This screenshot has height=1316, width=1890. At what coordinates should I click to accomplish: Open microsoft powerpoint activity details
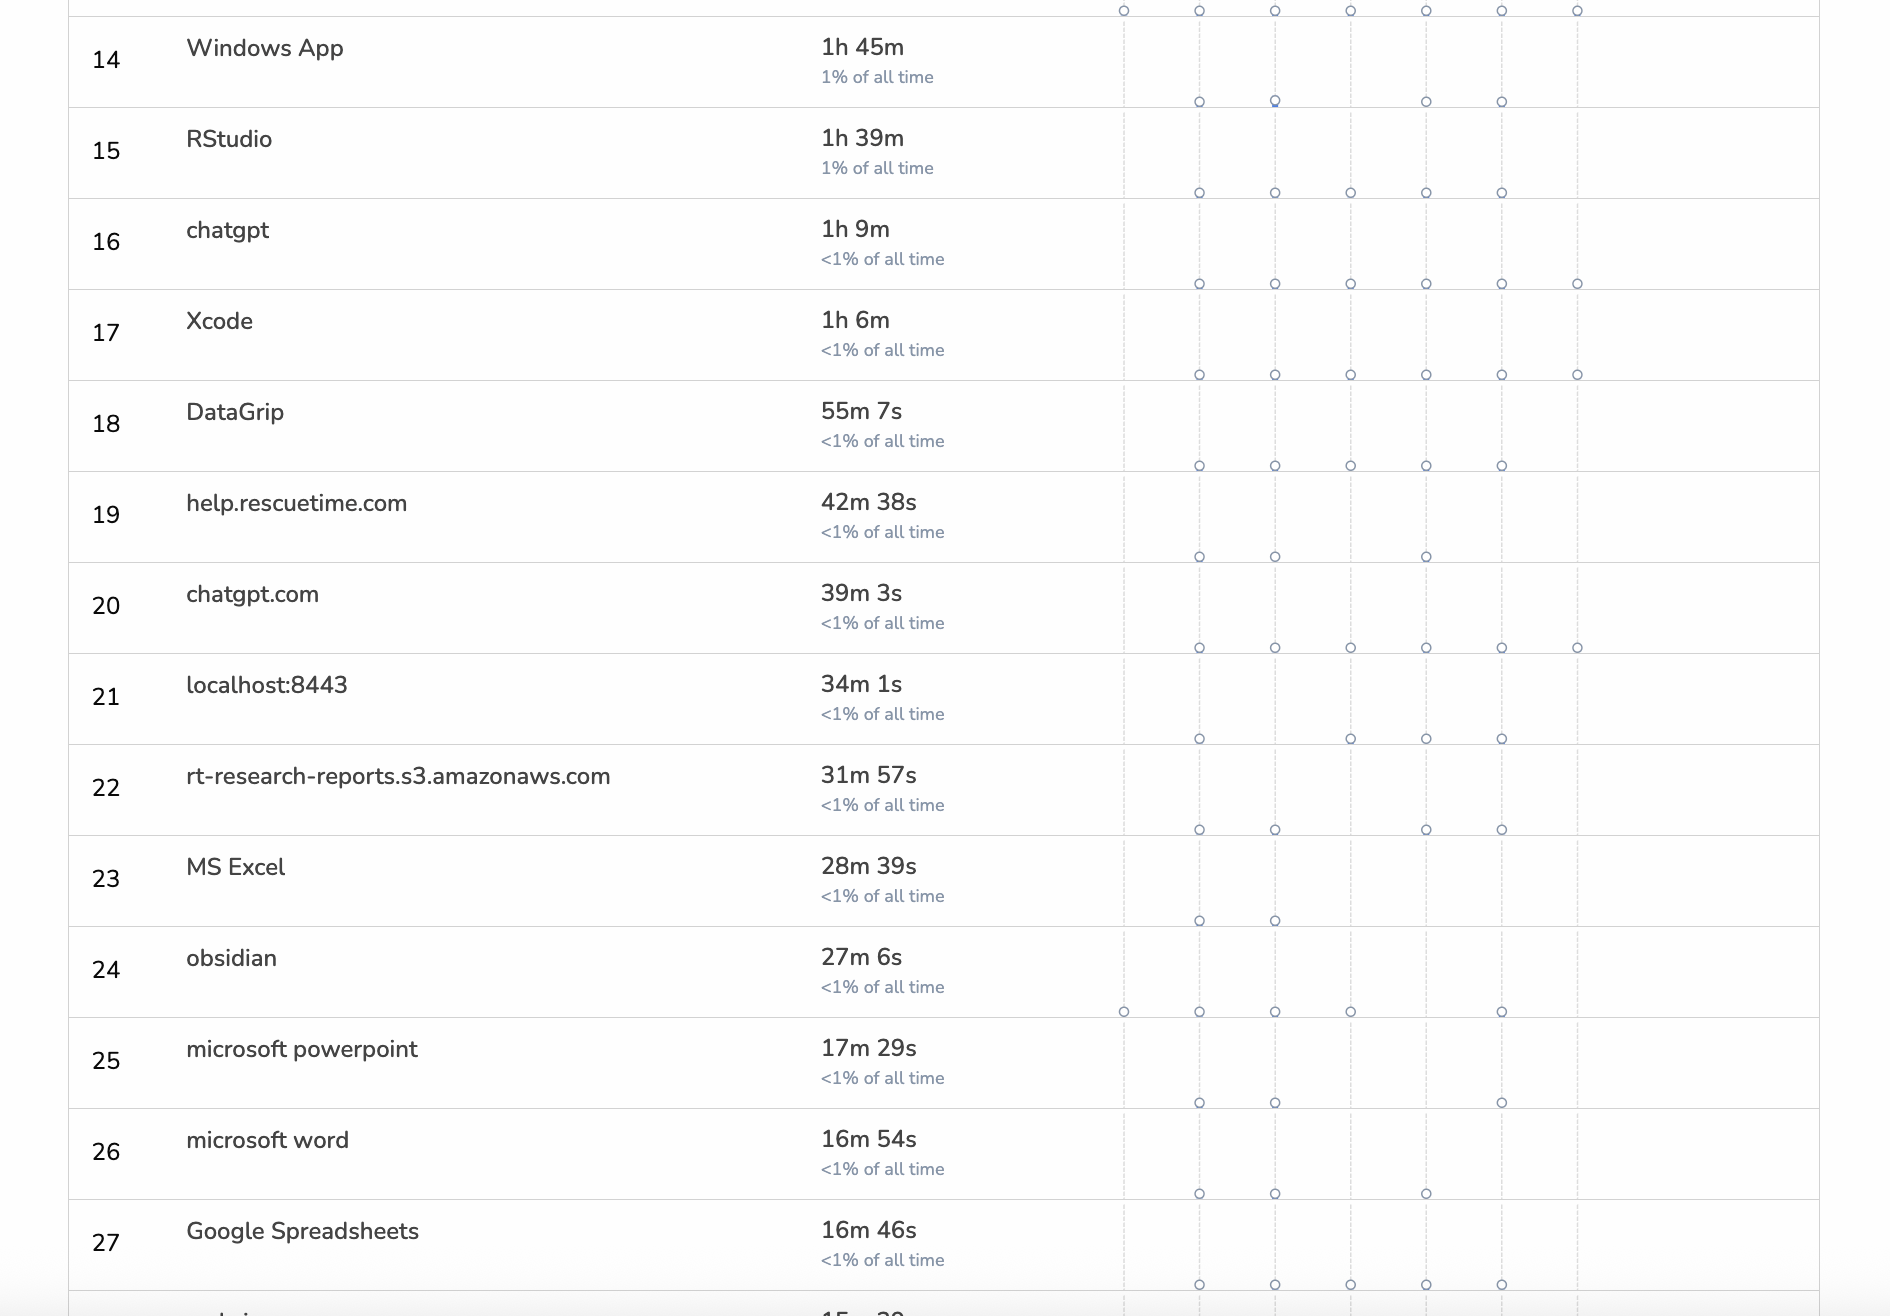(302, 1049)
